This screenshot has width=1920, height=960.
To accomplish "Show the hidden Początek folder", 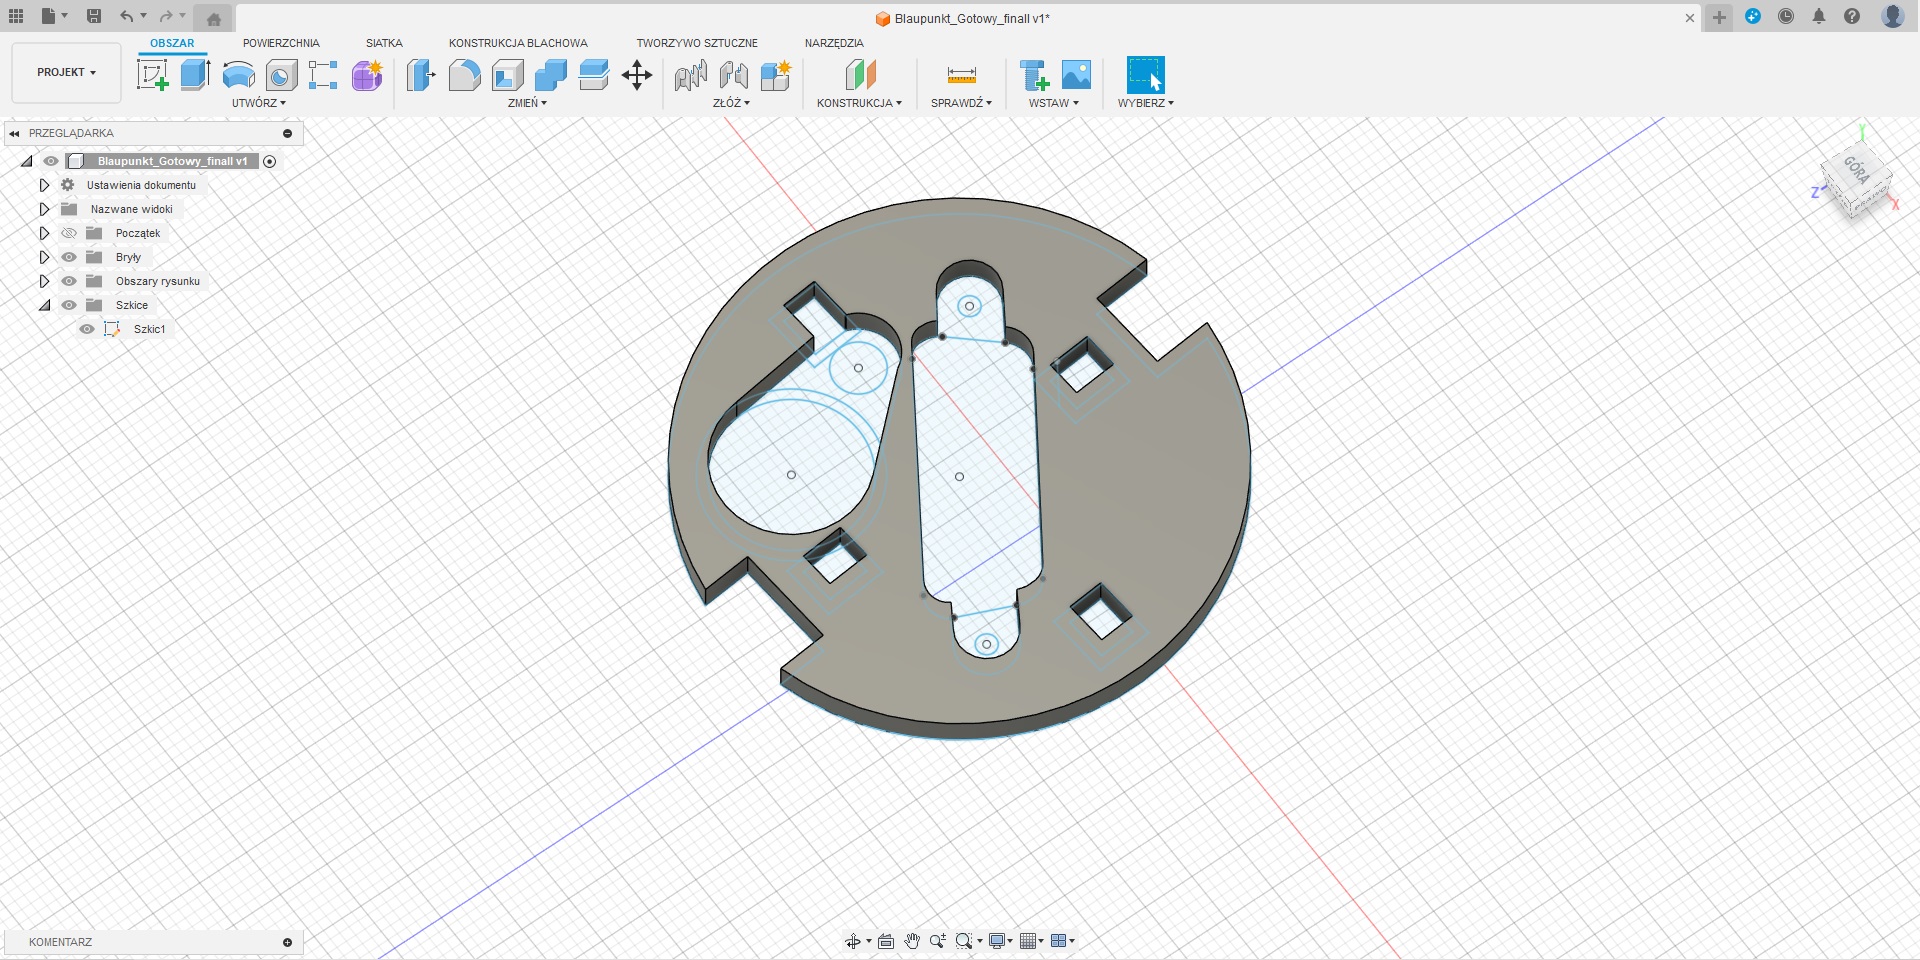I will click(69, 233).
